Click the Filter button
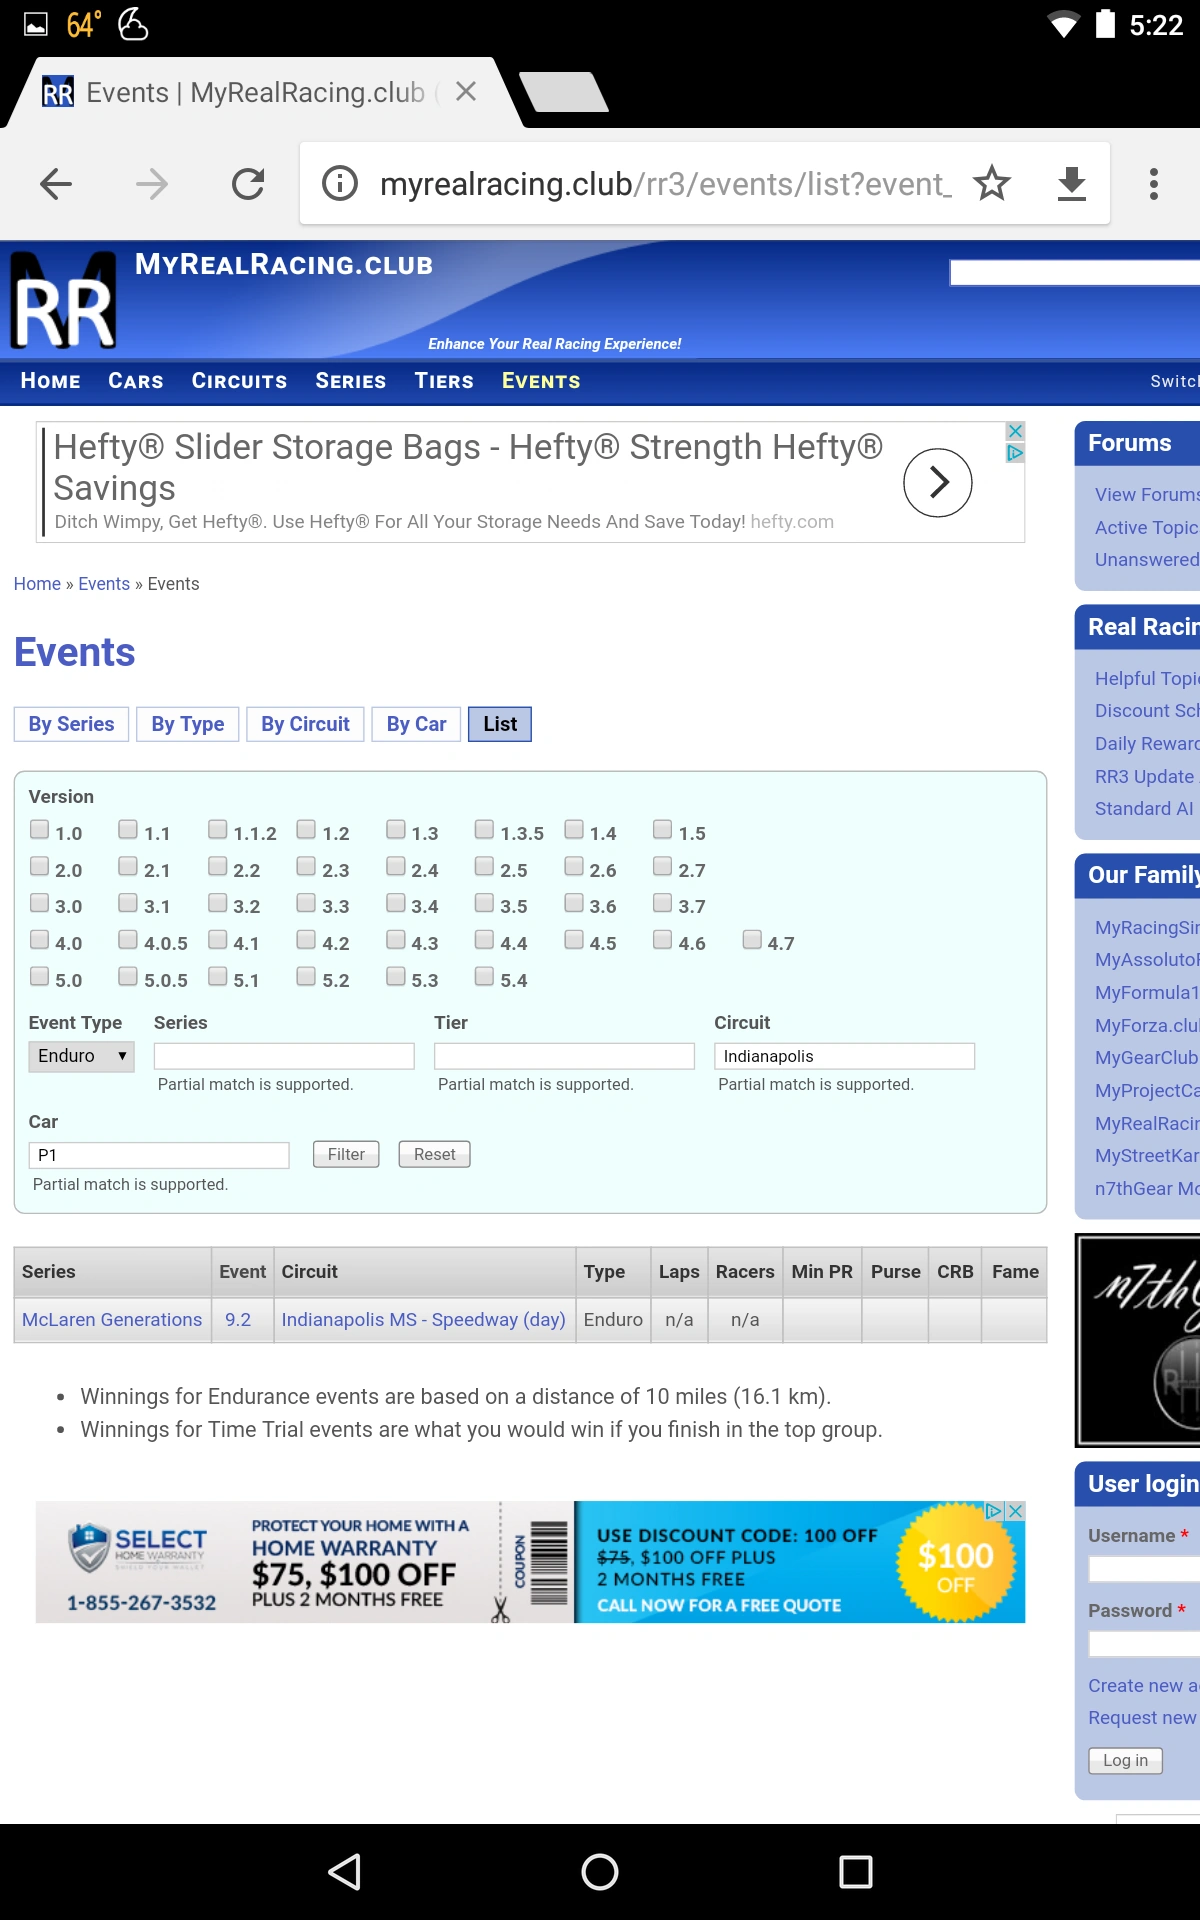This screenshot has width=1200, height=1920. coord(346,1154)
